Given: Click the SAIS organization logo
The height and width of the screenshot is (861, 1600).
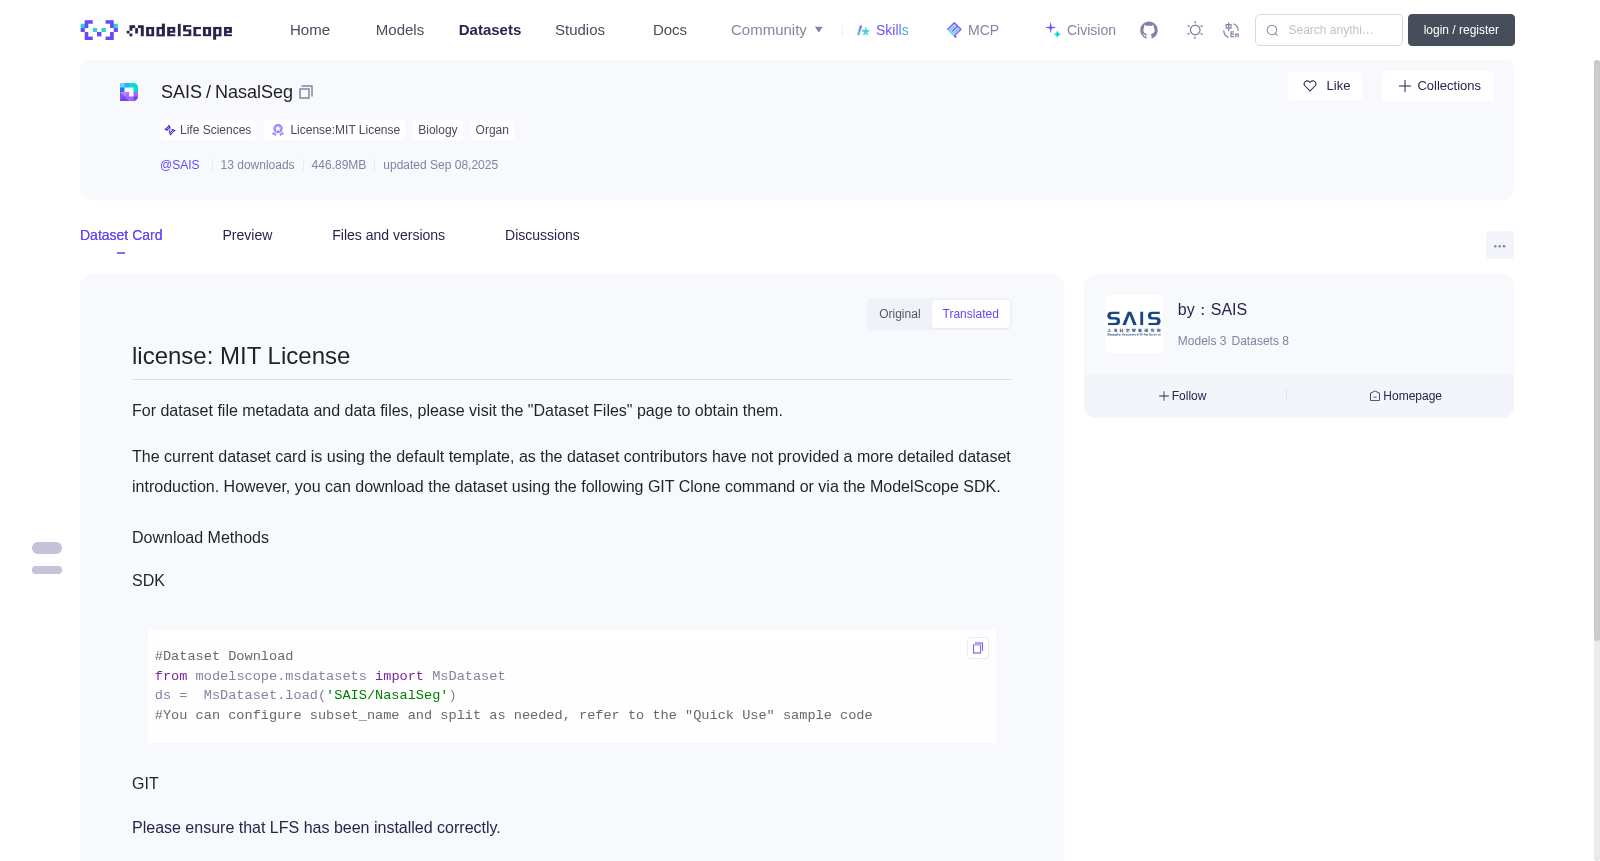Looking at the screenshot, I should pyautogui.click(x=1134, y=323).
